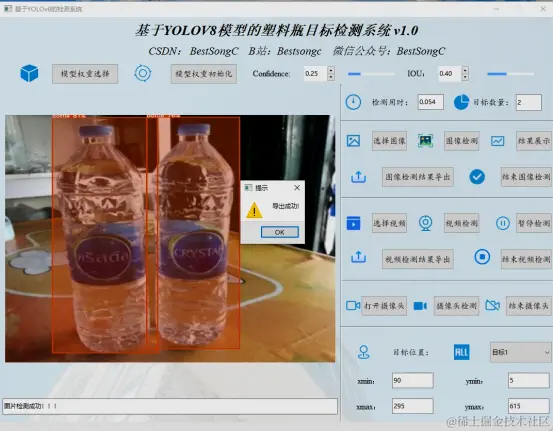Click the 目标数量 field showing 2

click(529, 102)
